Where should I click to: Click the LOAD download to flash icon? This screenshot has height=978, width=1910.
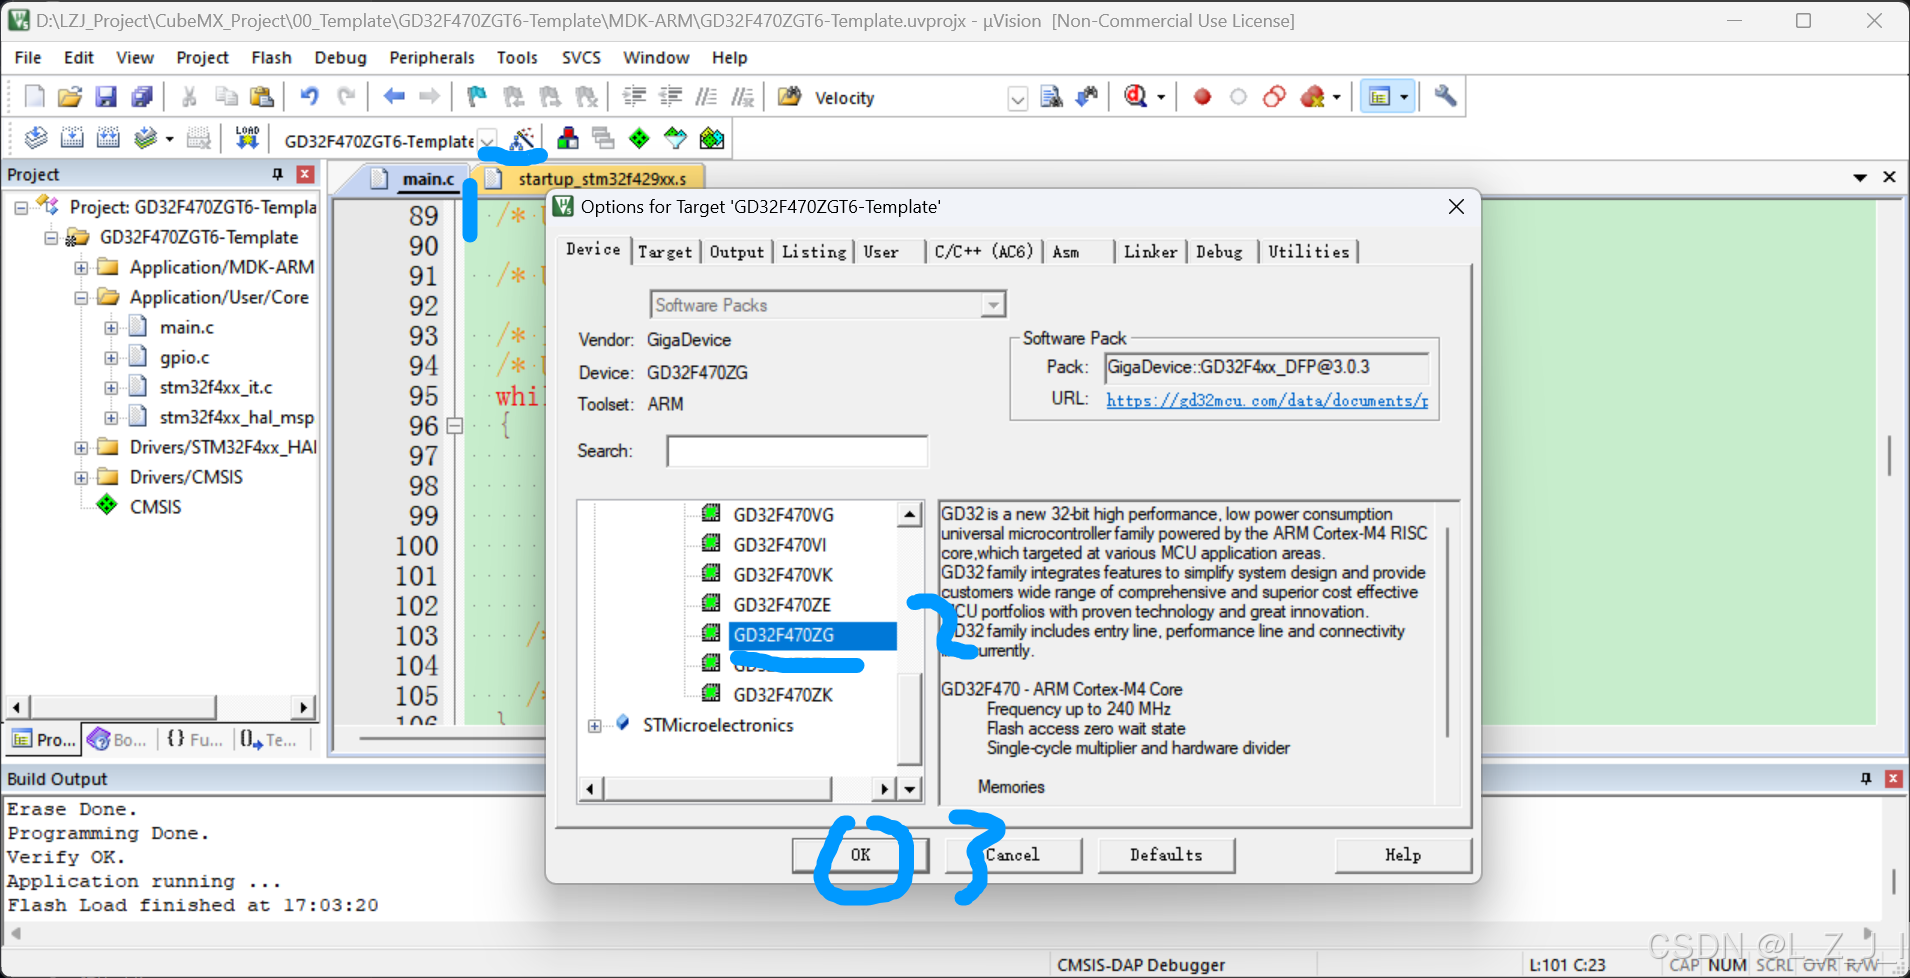[x=247, y=138]
